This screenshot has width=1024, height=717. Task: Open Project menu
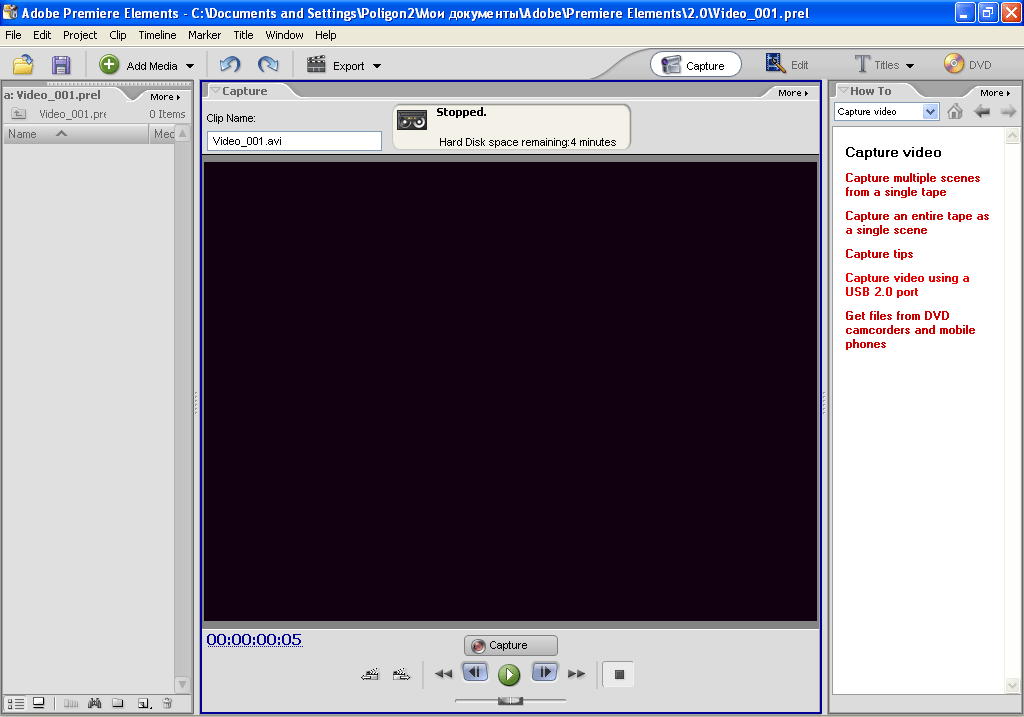coord(80,35)
